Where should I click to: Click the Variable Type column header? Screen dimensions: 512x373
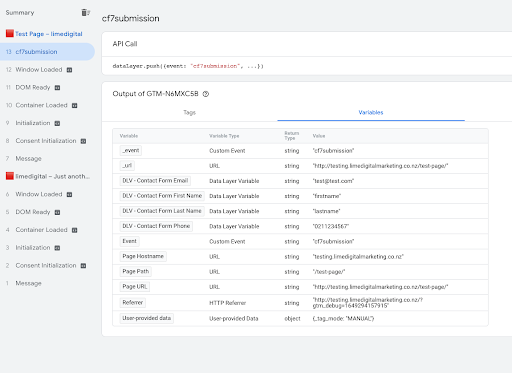point(224,136)
